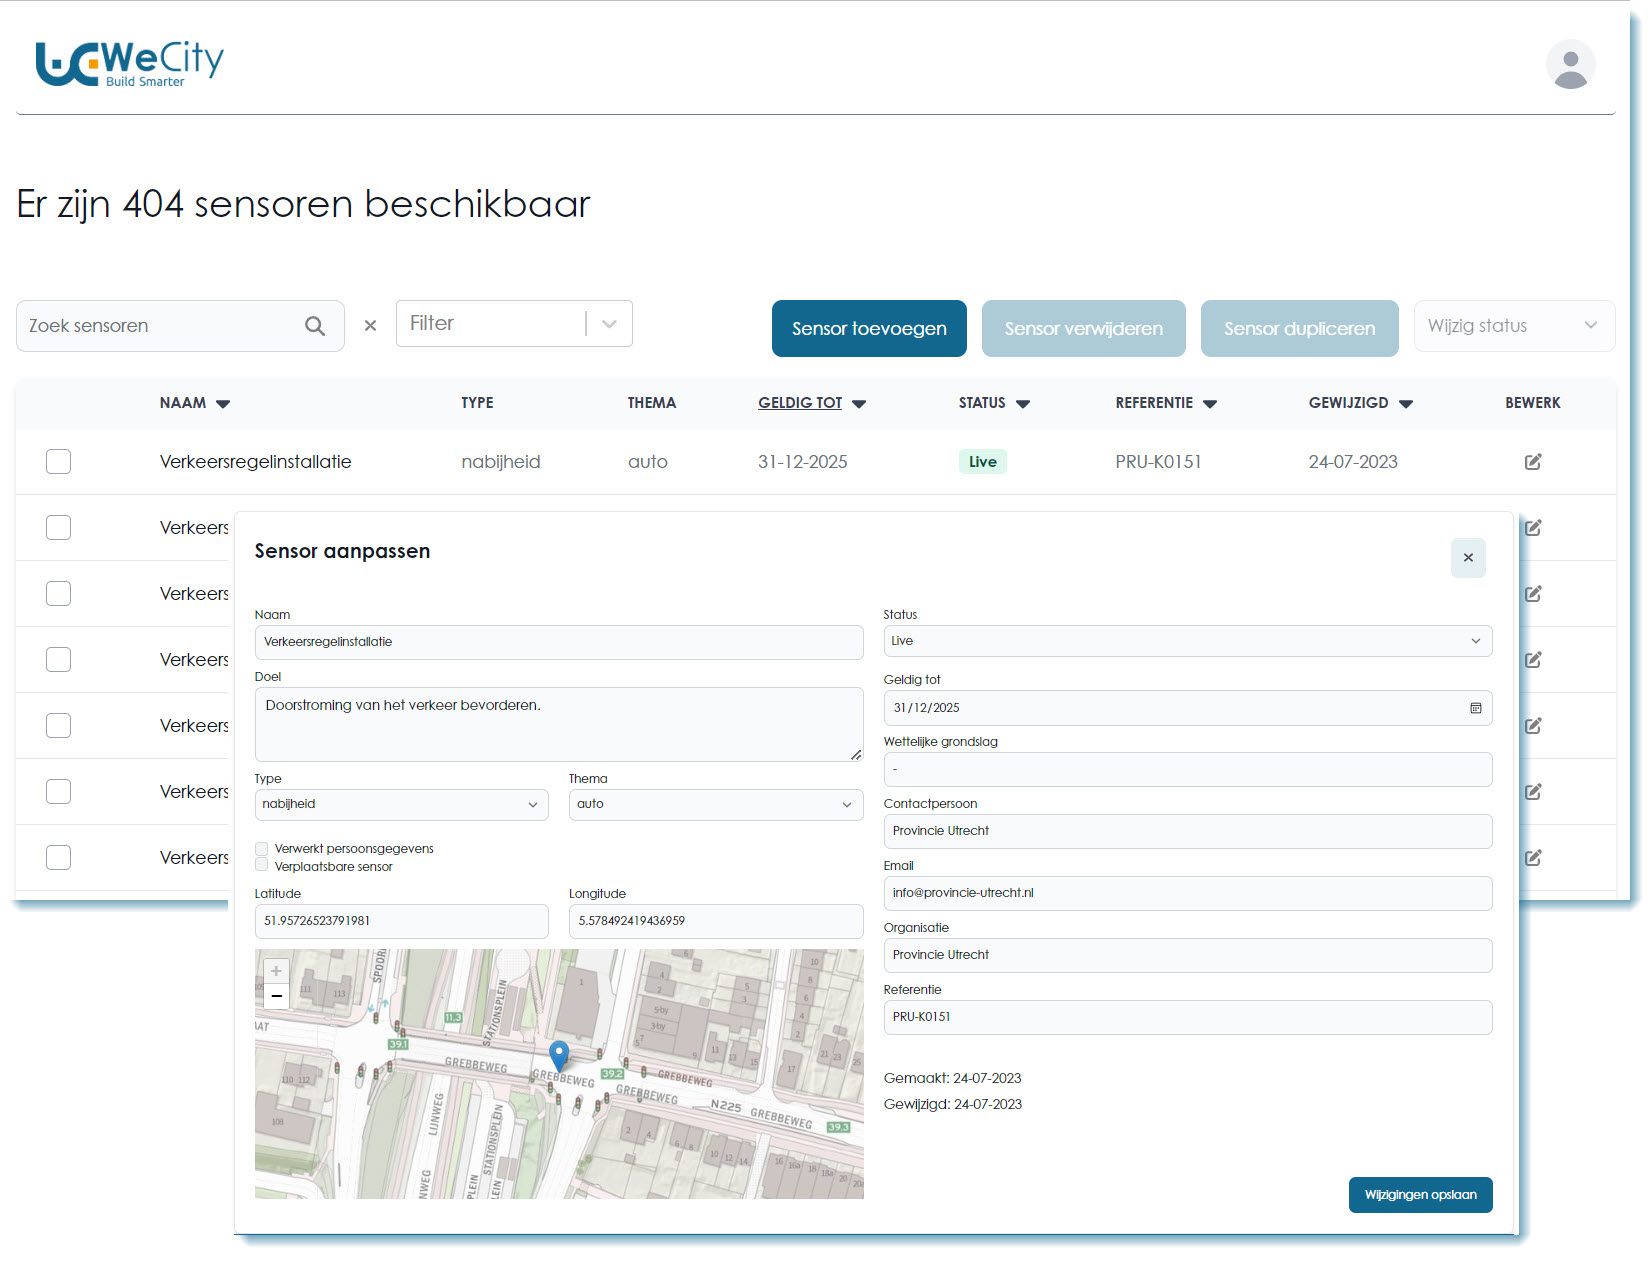Image resolution: width=1652 pixels, height=1268 pixels.
Task: Click the Sensor verwijderen button
Action: [1083, 328]
